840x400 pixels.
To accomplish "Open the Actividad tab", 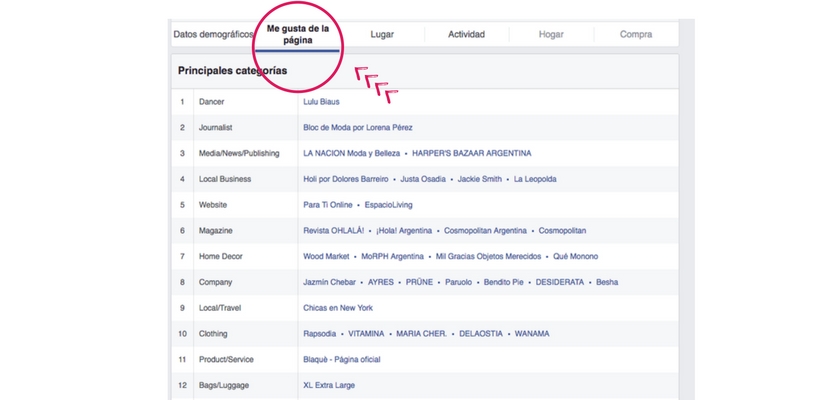I will [467, 34].
